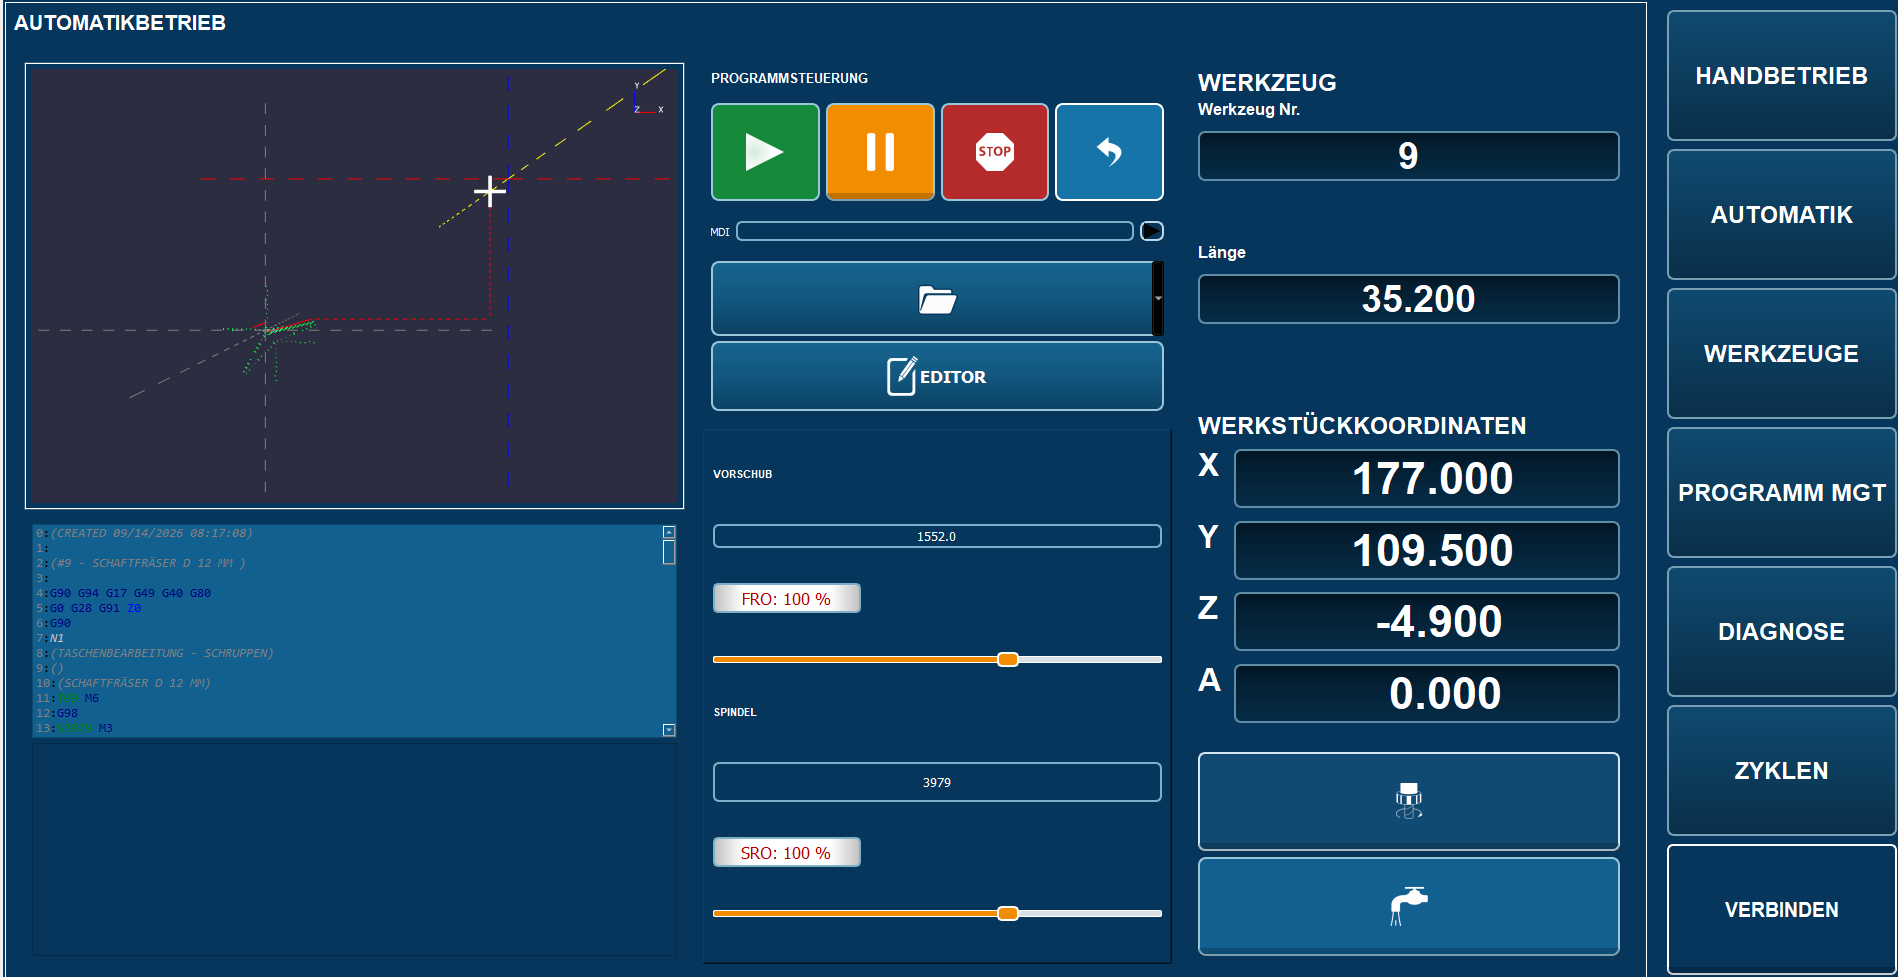This screenshot has height=977, width=1898.
Task: Reset spindle override via SRO 100 % button
Action: [786, 853]
